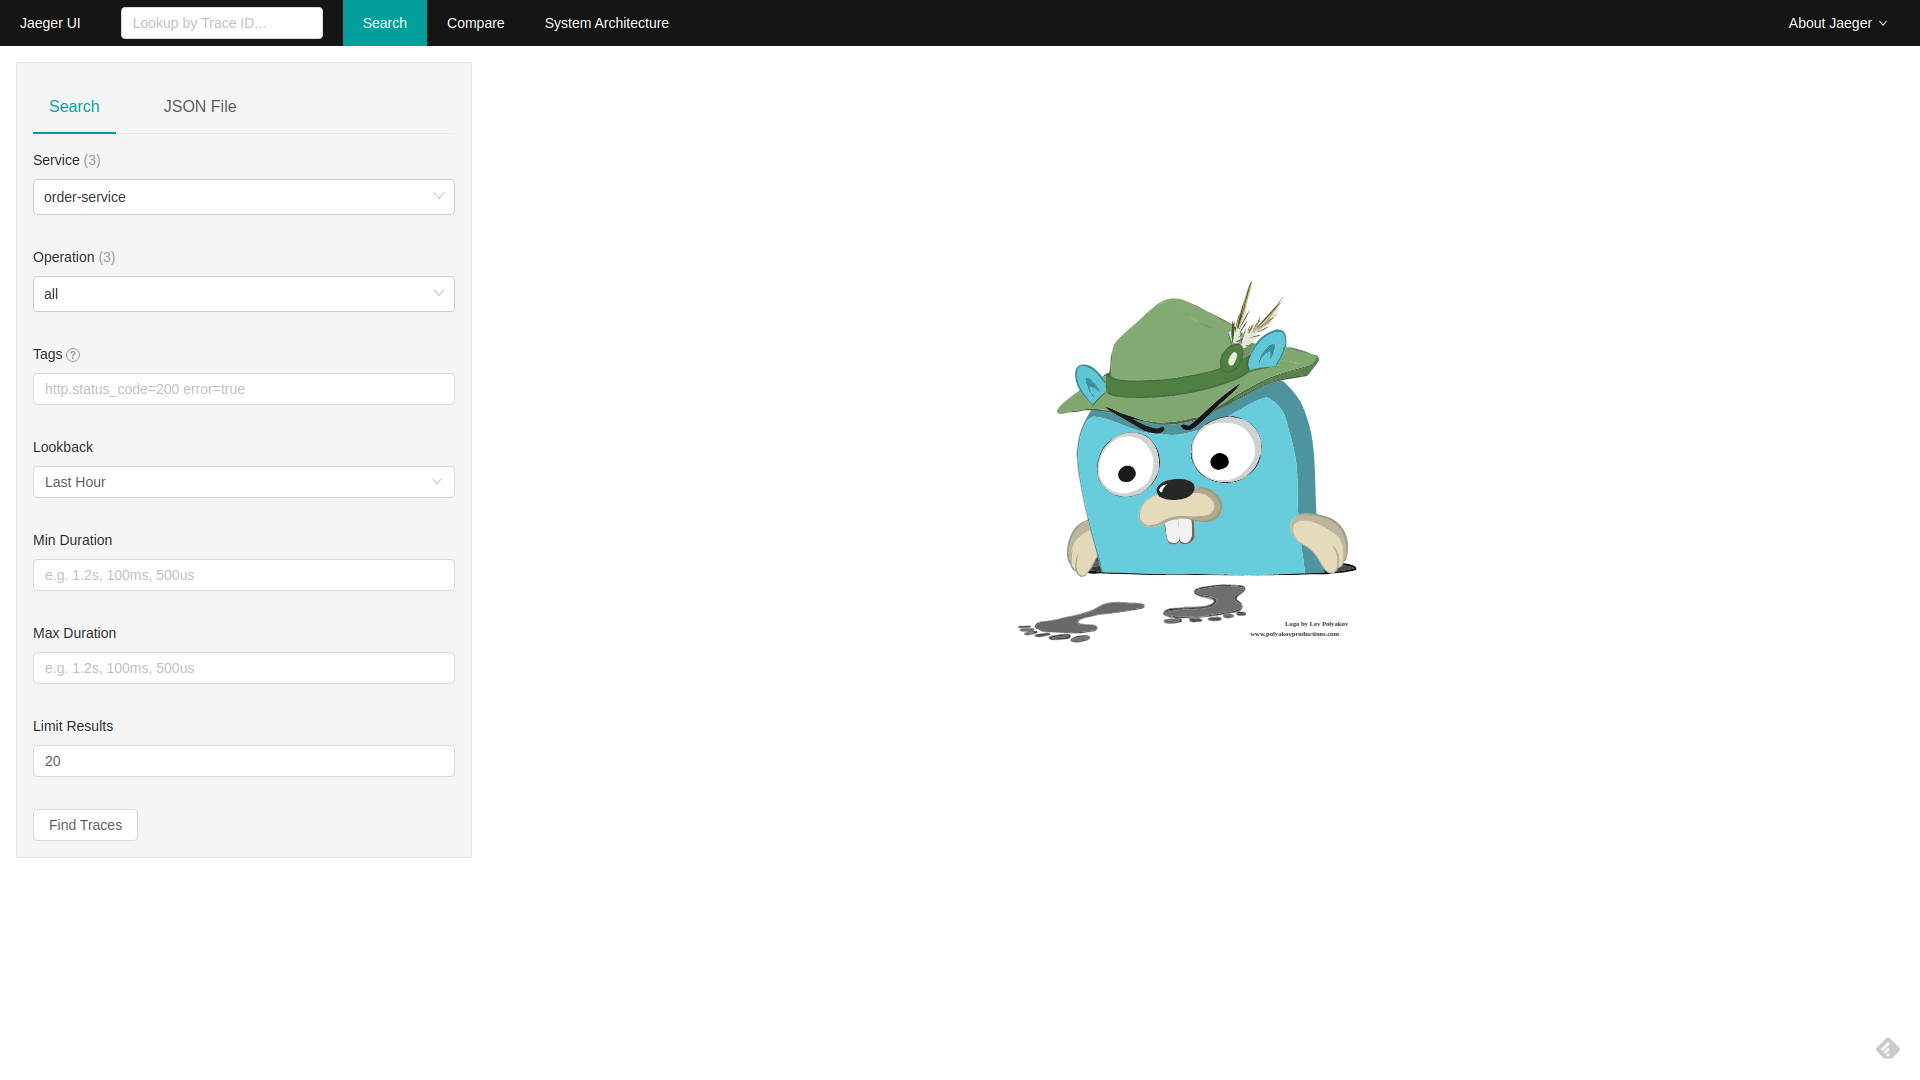Expand the Operation dropdown showing all
Image resolution: width=1920 pixels, height=1080 pixels.
(x=230, y=294)
